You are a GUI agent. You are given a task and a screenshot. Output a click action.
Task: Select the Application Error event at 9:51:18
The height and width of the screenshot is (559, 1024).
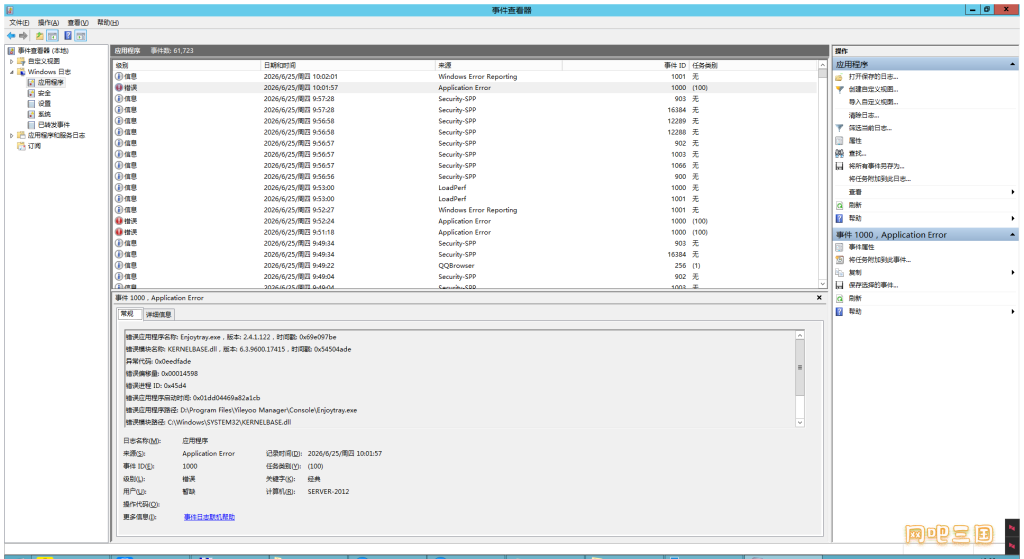pyautogui.click(x=464, y=232)
